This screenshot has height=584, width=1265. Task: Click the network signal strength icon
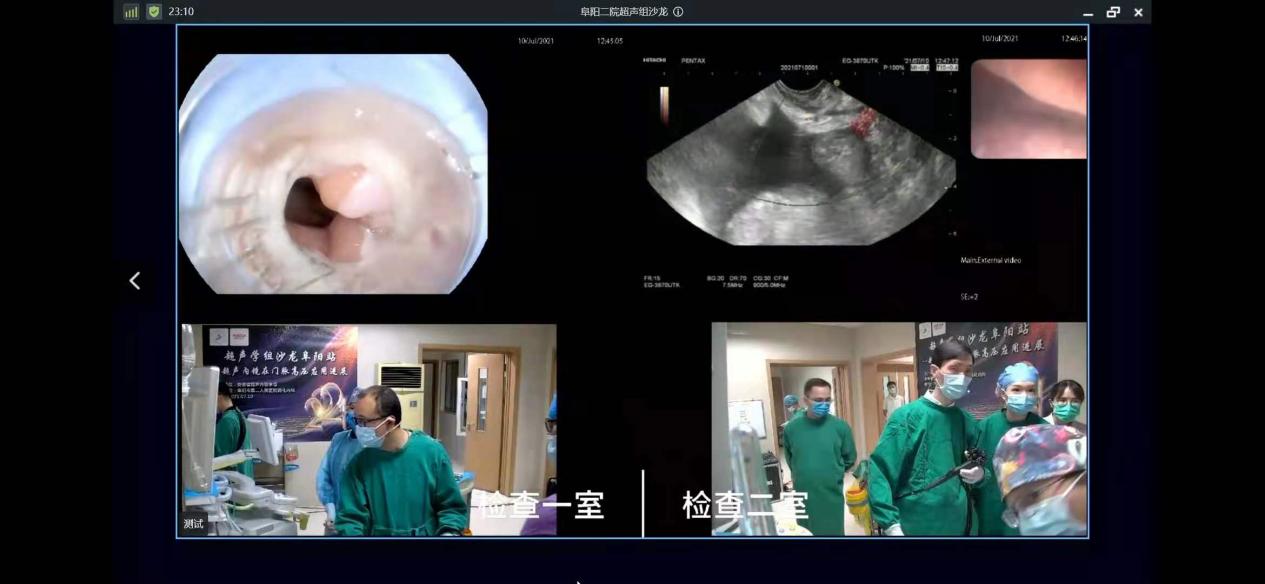coord(131,12)
